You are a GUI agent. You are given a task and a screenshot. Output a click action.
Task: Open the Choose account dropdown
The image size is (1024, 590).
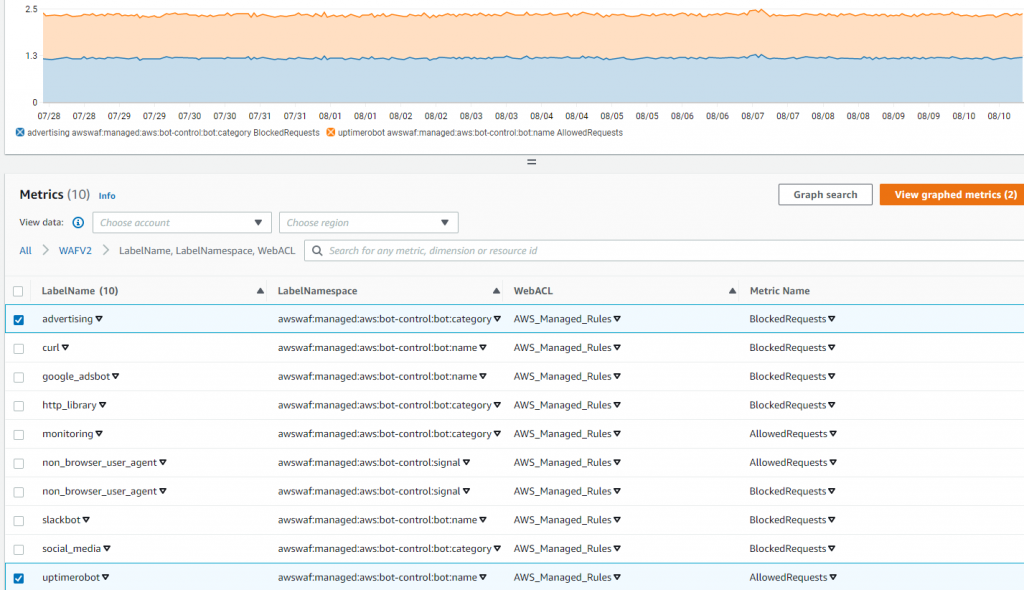pos(182,223)
